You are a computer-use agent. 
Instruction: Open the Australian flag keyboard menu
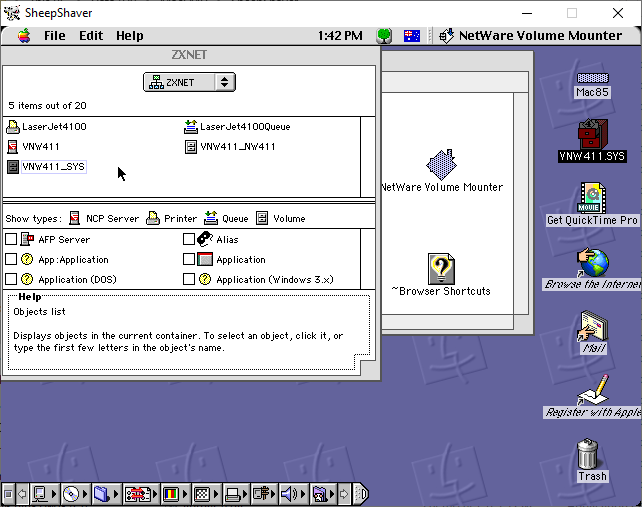[x=411, y=36]
